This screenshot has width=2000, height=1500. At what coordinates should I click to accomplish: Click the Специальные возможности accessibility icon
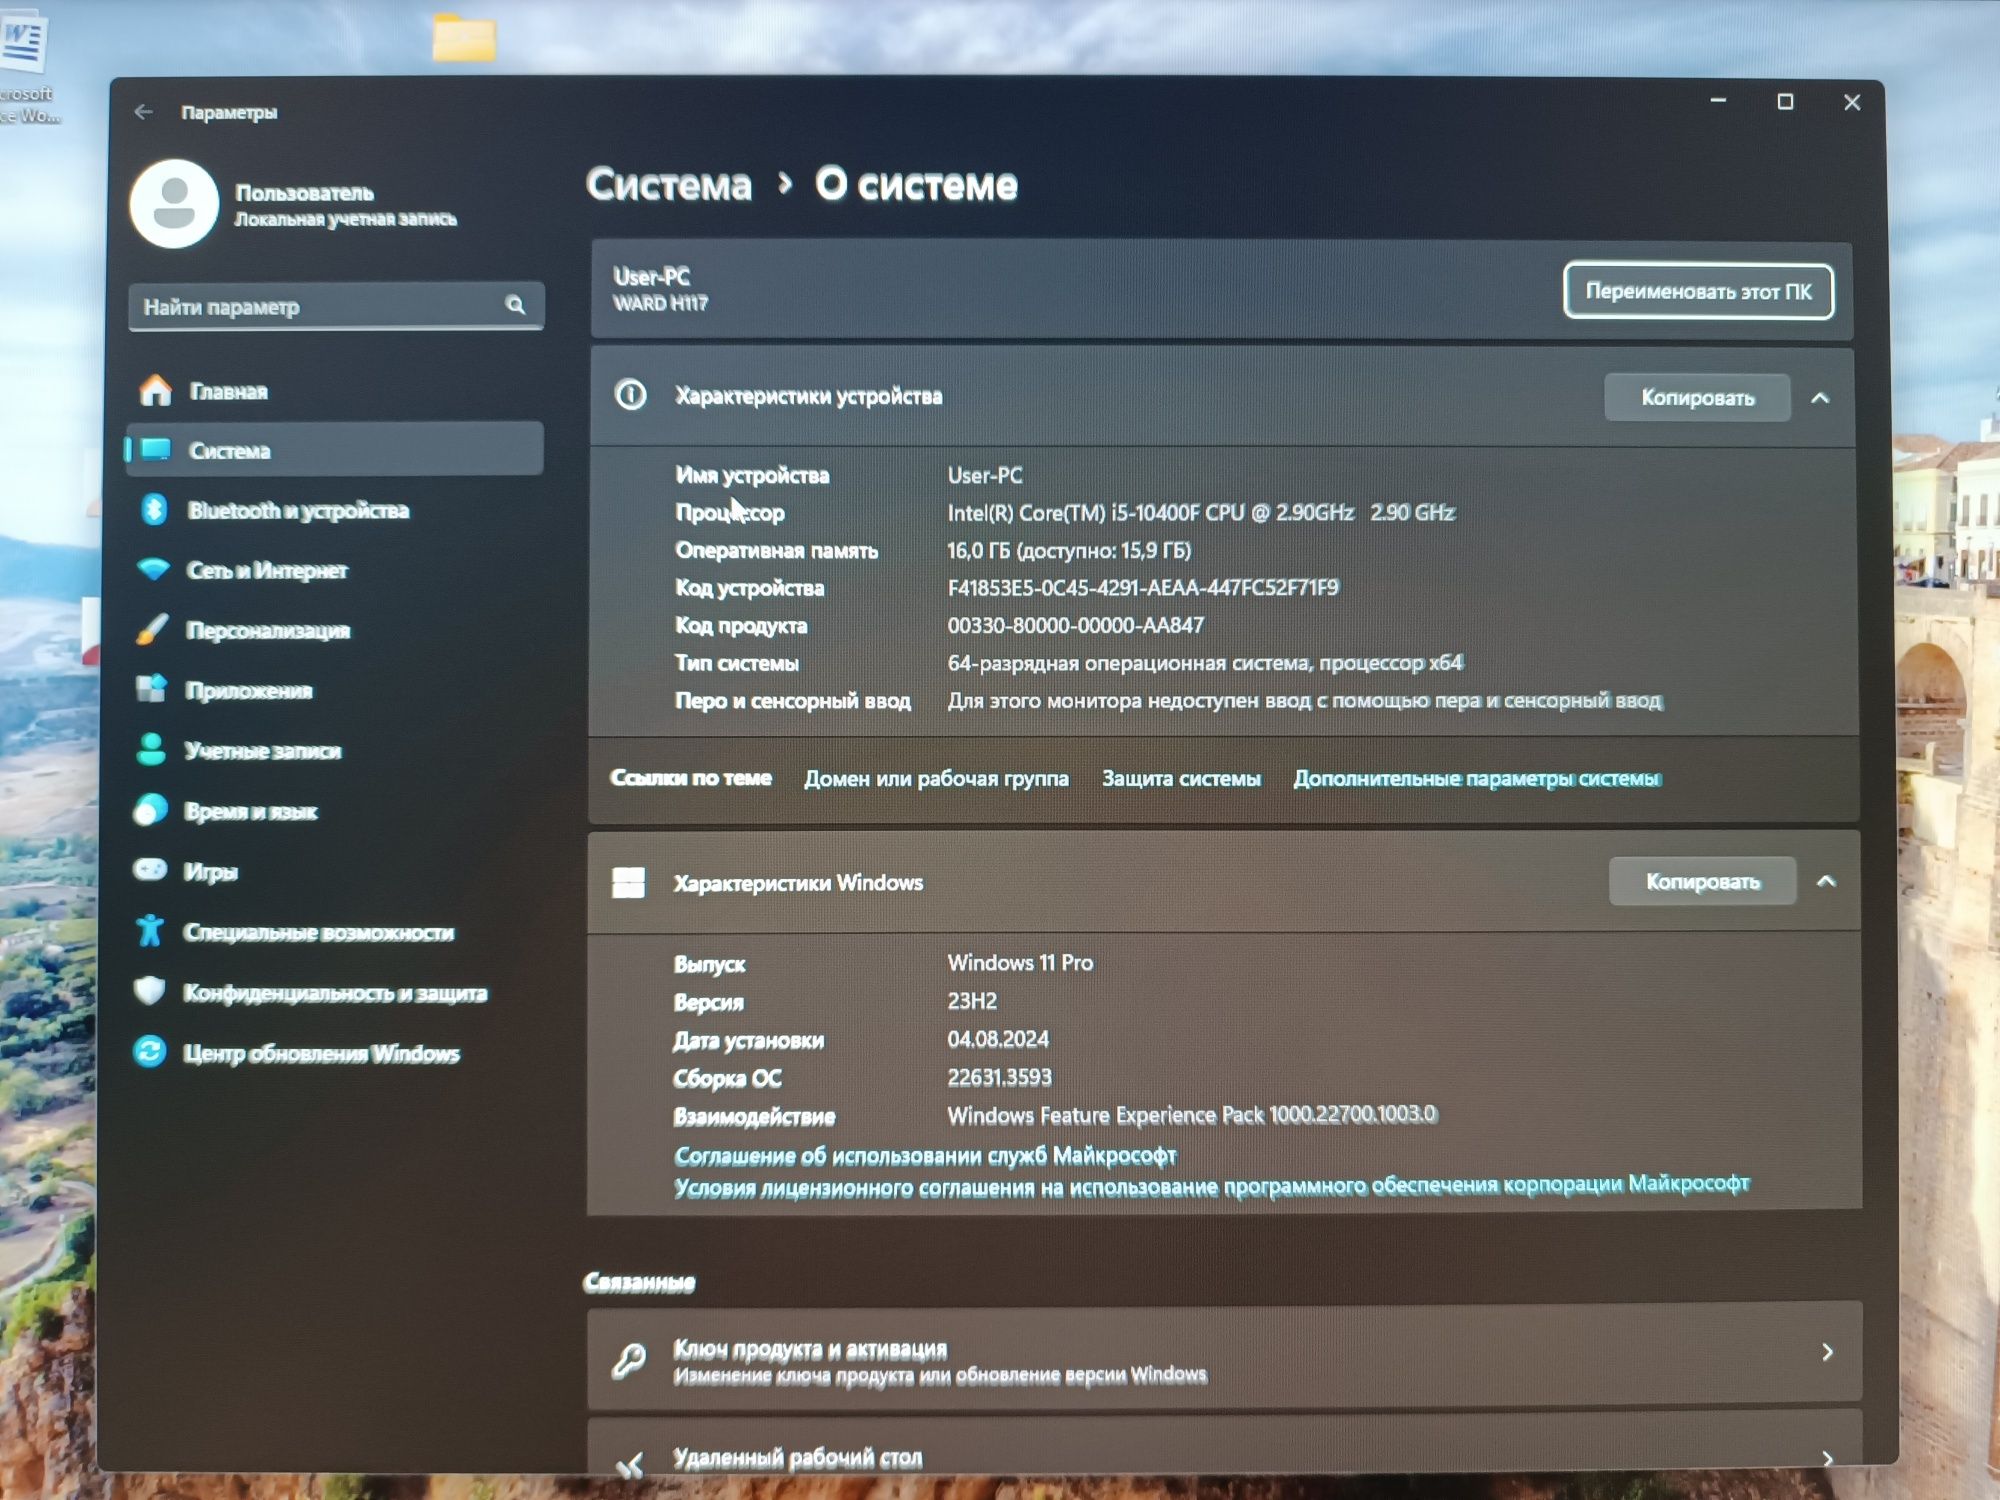click(150, 930)
